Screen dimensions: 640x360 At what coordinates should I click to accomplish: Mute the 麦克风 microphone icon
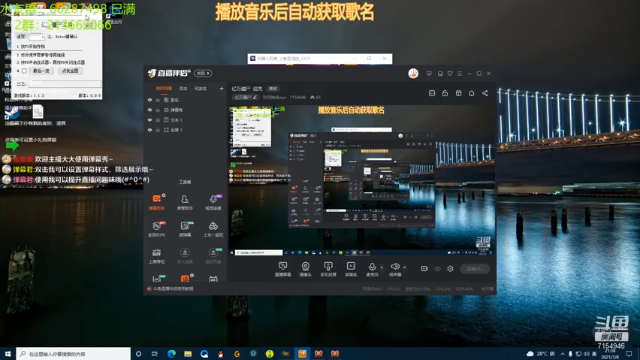click(x=372, y=267)
